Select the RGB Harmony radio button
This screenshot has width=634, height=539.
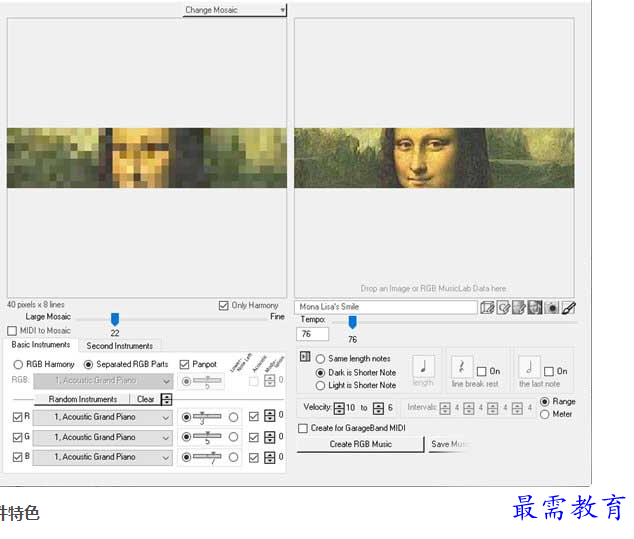click(x=18, y=365)
